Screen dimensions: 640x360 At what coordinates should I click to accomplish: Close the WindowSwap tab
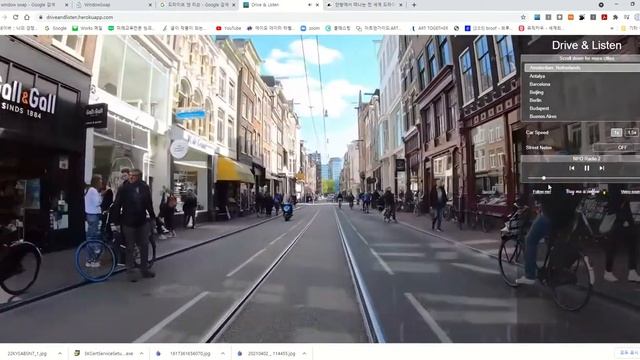click(x=150, y=5)
